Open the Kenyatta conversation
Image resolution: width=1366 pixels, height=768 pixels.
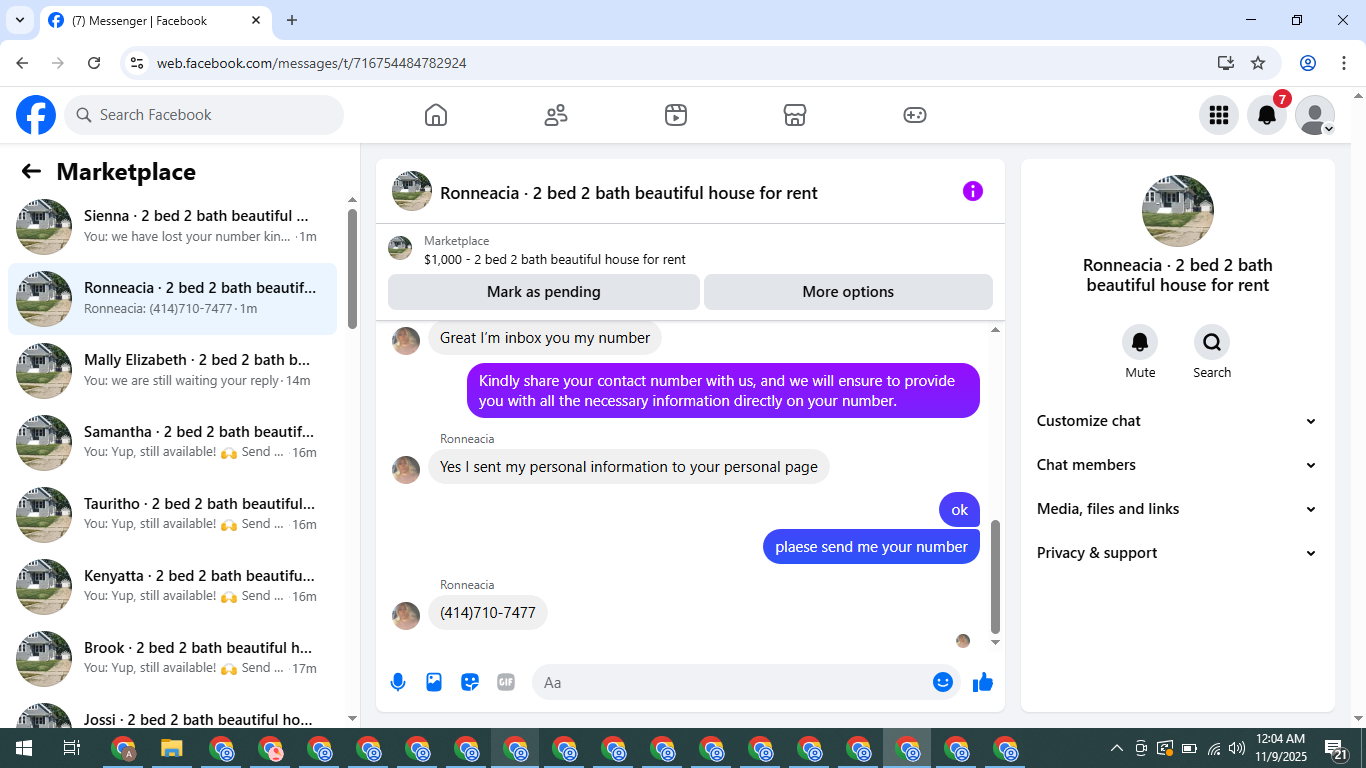coord(172,586)
